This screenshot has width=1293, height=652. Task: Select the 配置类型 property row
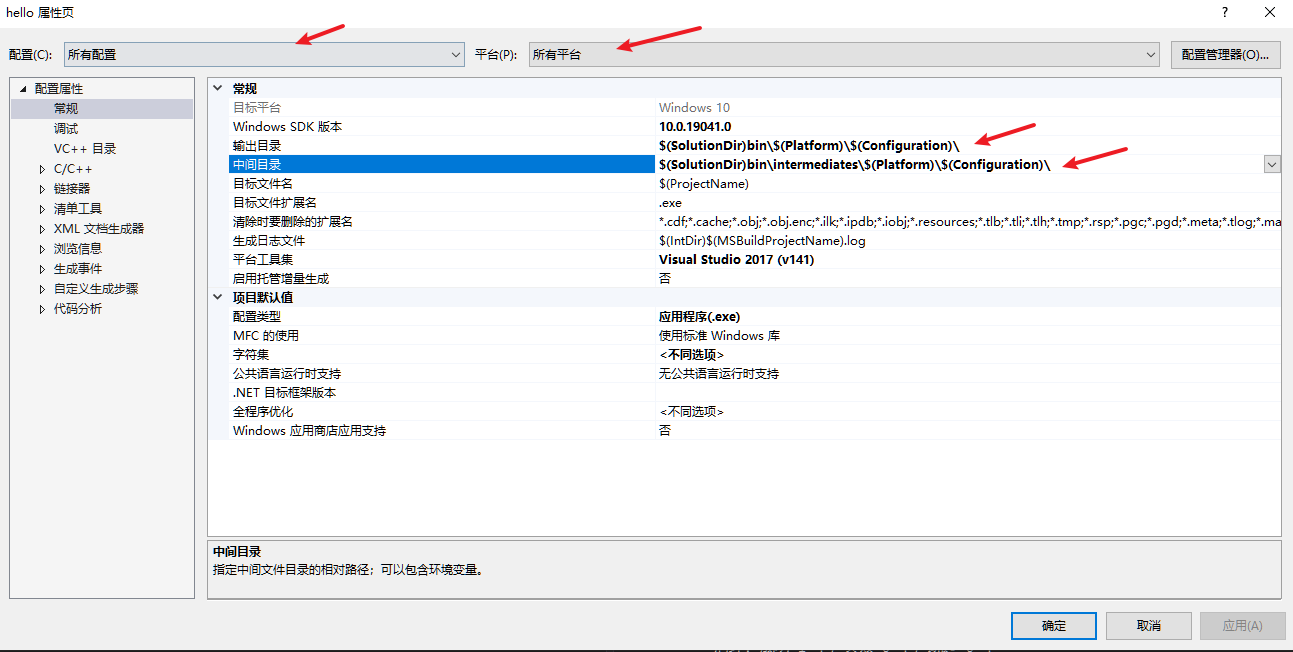tap(755, 316)
